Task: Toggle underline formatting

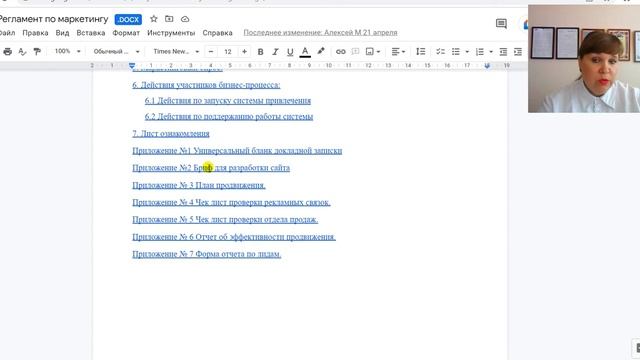Action: pyautogui.click(x=290, y=51)
